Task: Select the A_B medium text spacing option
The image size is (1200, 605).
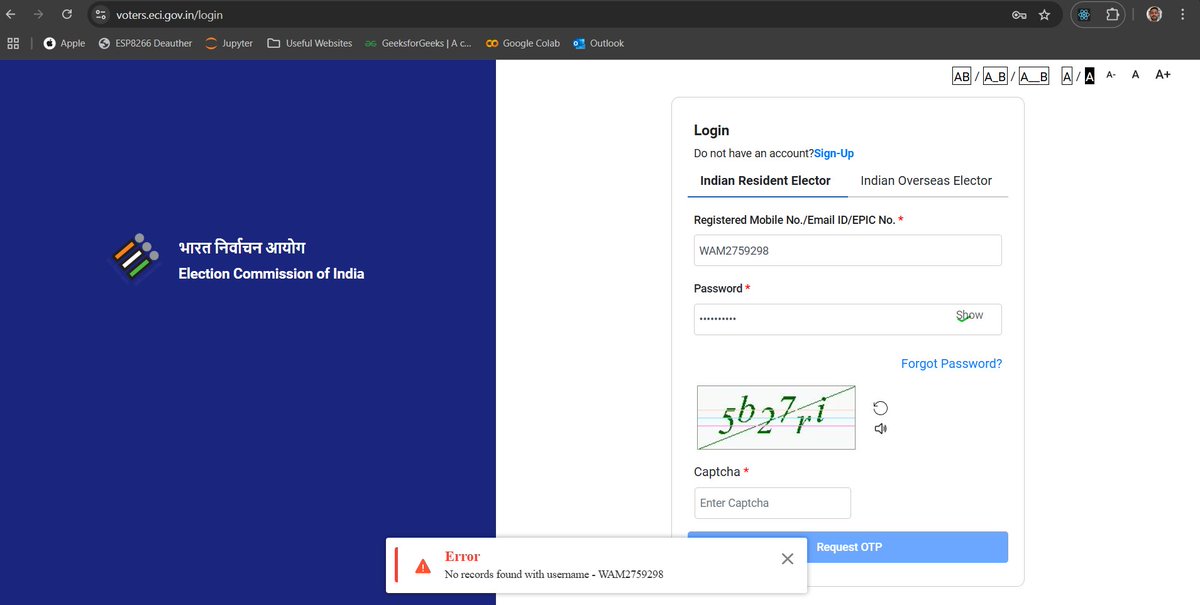Action: [x=995, y=76]
